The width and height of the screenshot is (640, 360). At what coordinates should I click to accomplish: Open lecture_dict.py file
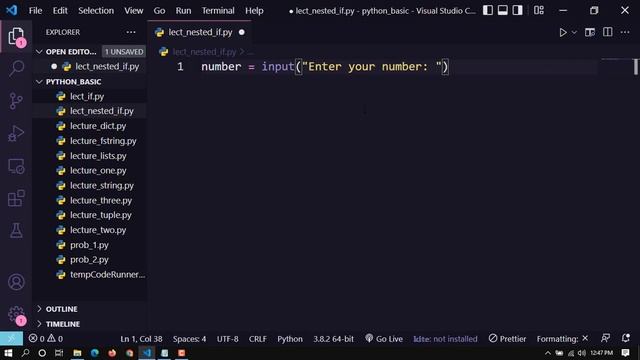point(98,126)
